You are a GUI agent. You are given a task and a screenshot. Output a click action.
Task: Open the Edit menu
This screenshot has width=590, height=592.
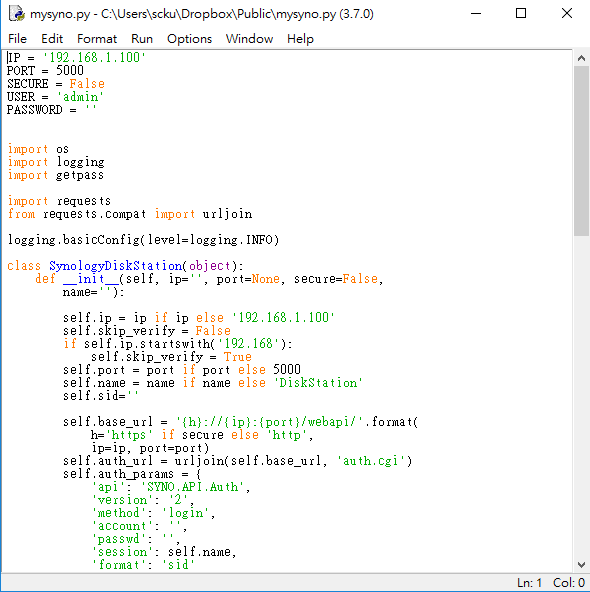pyautogui.click(x=52, y=39)
